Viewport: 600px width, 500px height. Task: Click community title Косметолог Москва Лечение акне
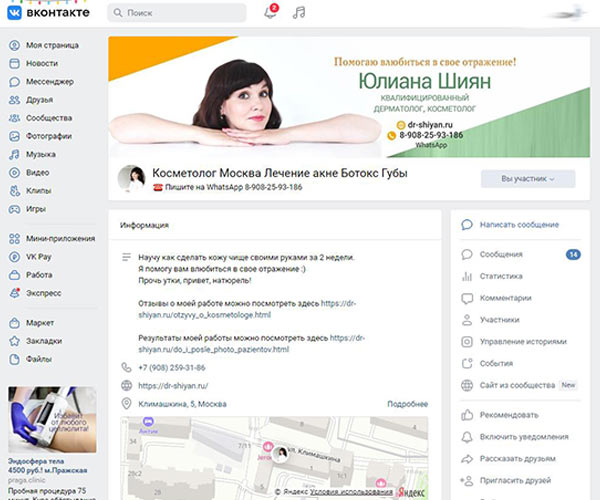click(280, 173)
